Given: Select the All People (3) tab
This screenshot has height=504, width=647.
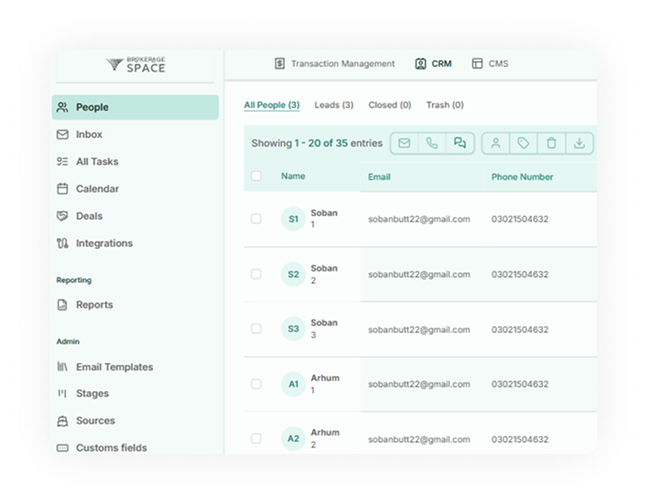Looking at the screenshot, I should coord(272,105).
